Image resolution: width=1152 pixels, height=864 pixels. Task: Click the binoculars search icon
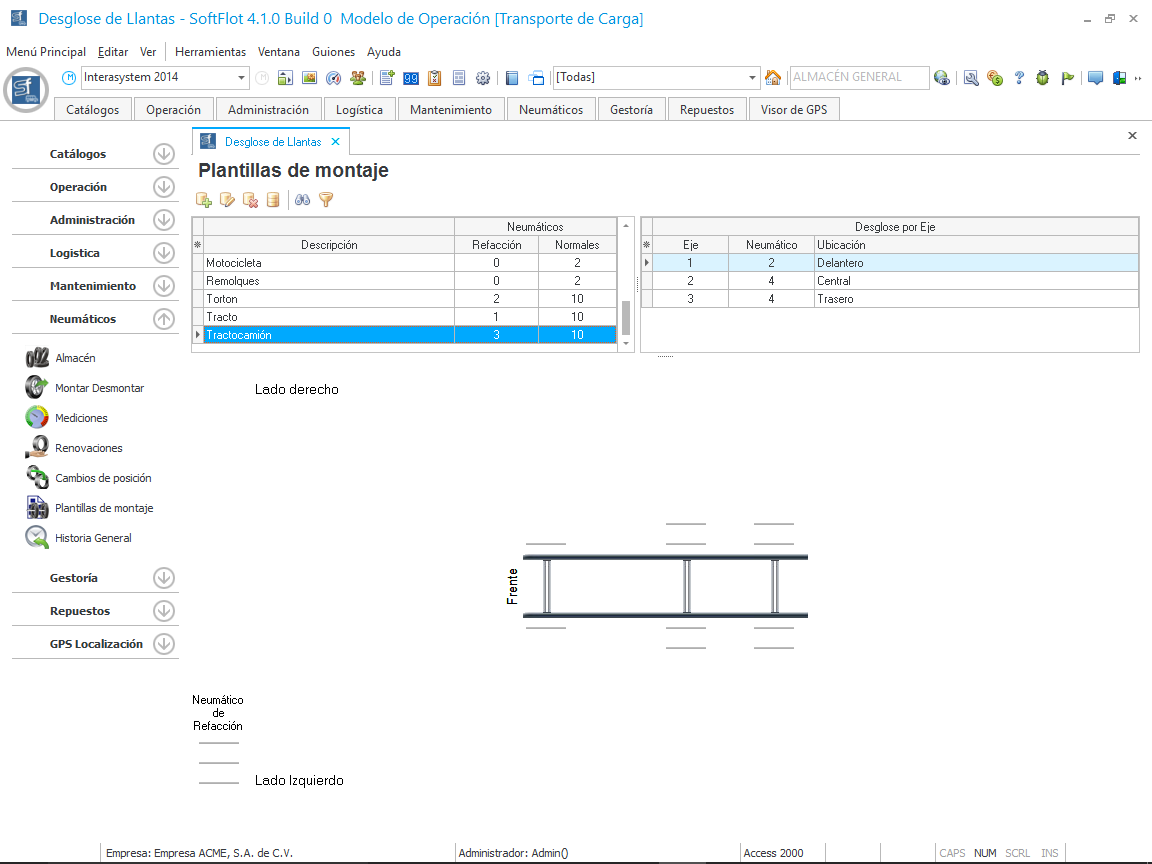click(x=302, y=200)
